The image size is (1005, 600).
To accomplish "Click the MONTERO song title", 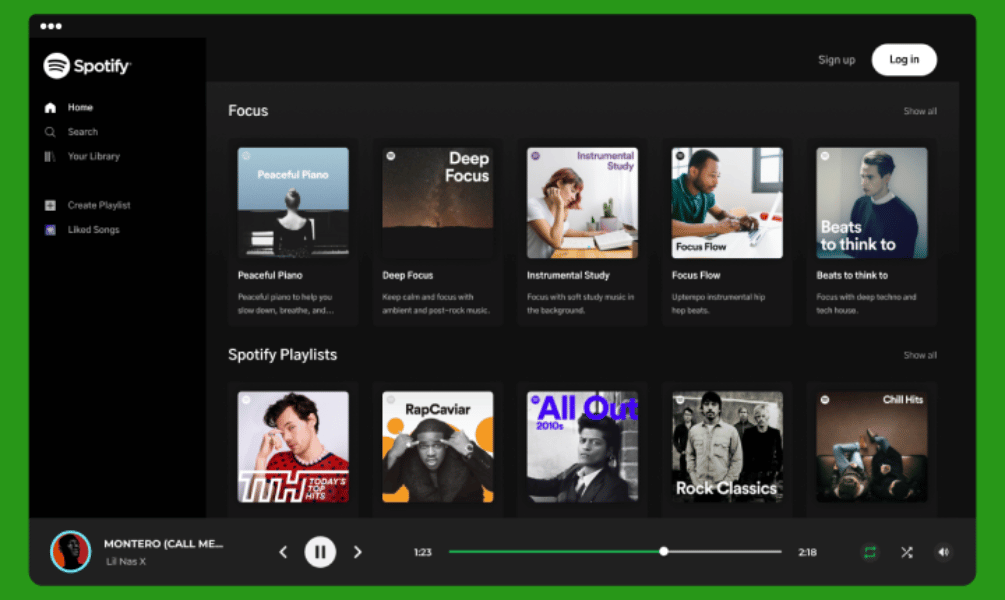I will pos(163,544).
